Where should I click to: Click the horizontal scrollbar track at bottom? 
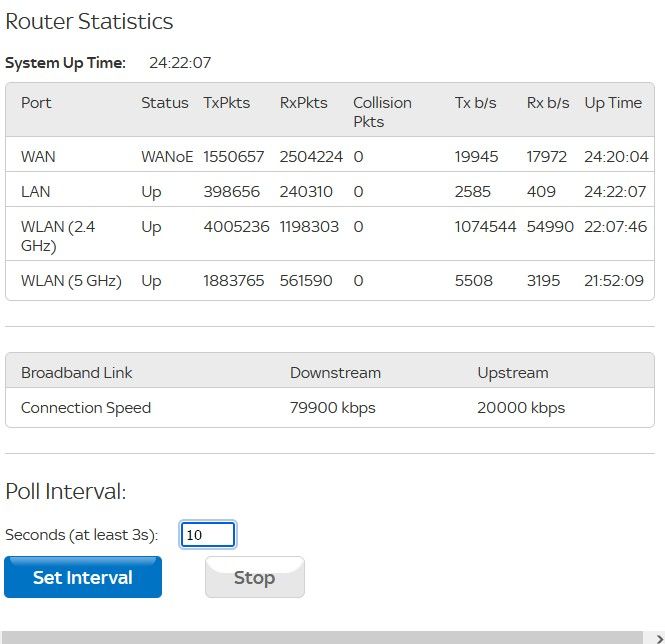coord(320,638)
